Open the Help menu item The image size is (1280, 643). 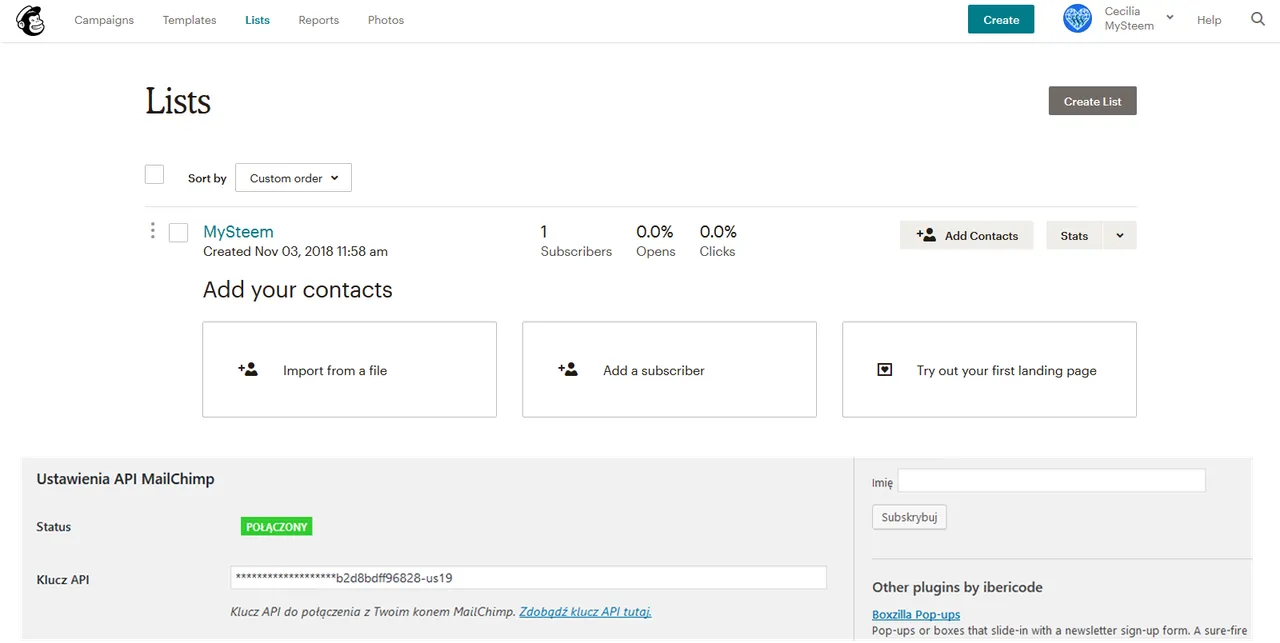[1209, 20]
